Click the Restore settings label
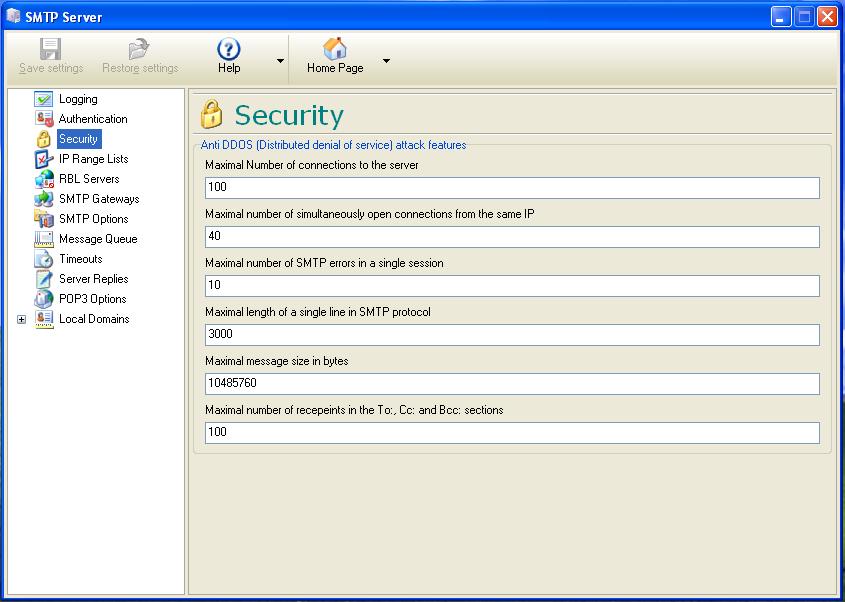 point(140,68)
